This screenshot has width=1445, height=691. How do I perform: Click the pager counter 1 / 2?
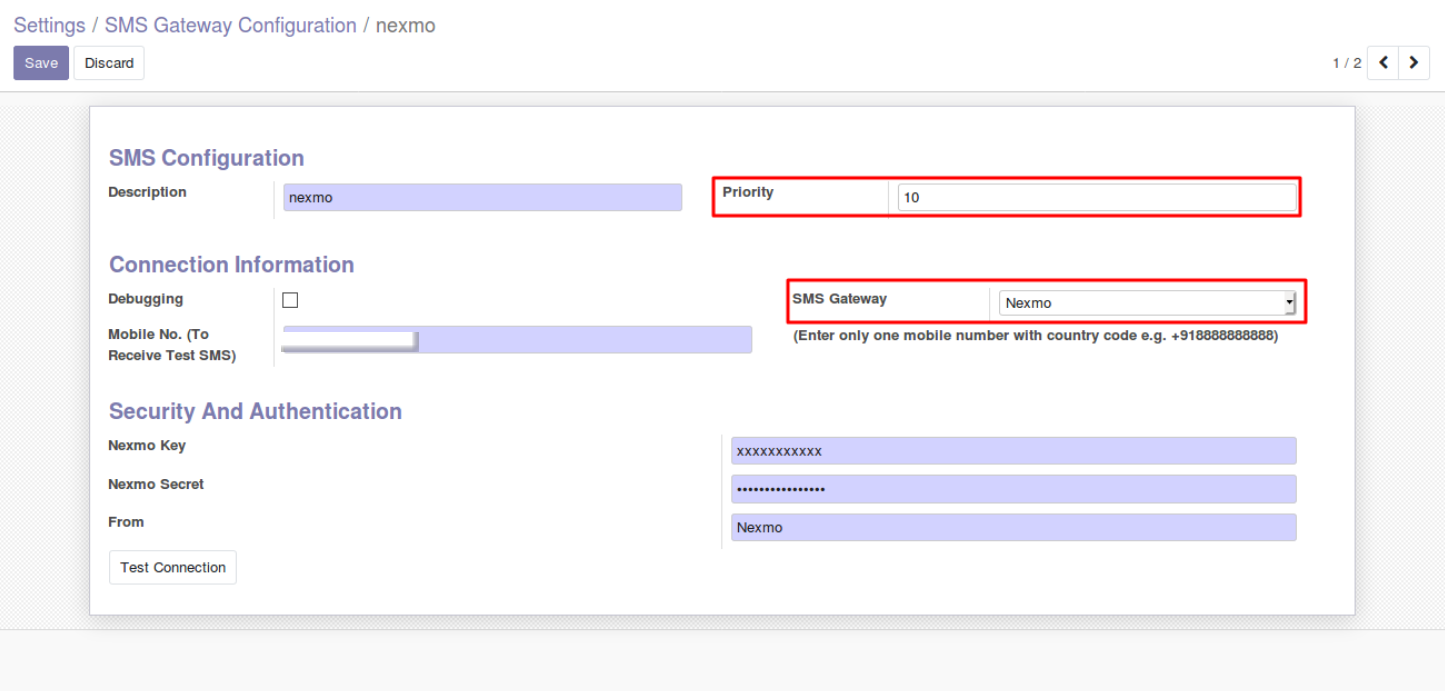(x=1346, y=63)
